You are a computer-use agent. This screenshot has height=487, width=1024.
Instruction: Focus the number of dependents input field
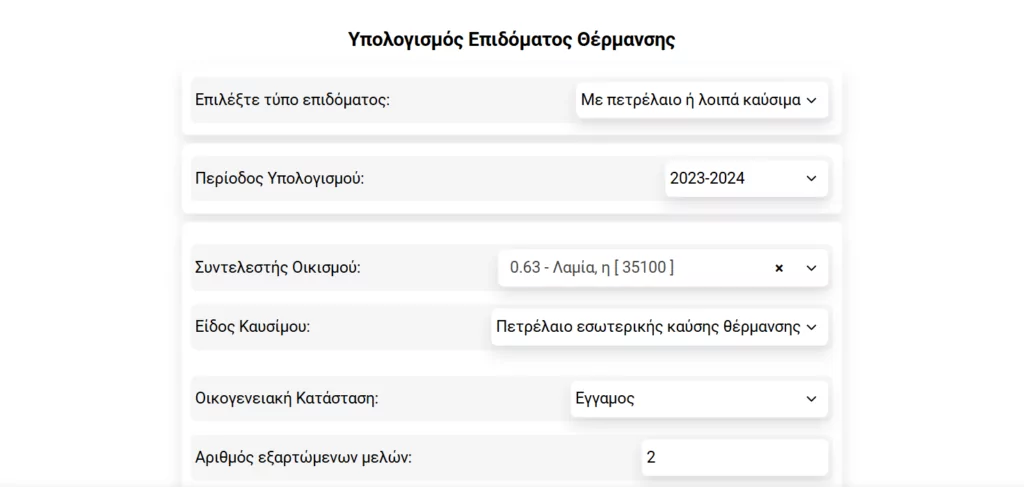[734, 458]
